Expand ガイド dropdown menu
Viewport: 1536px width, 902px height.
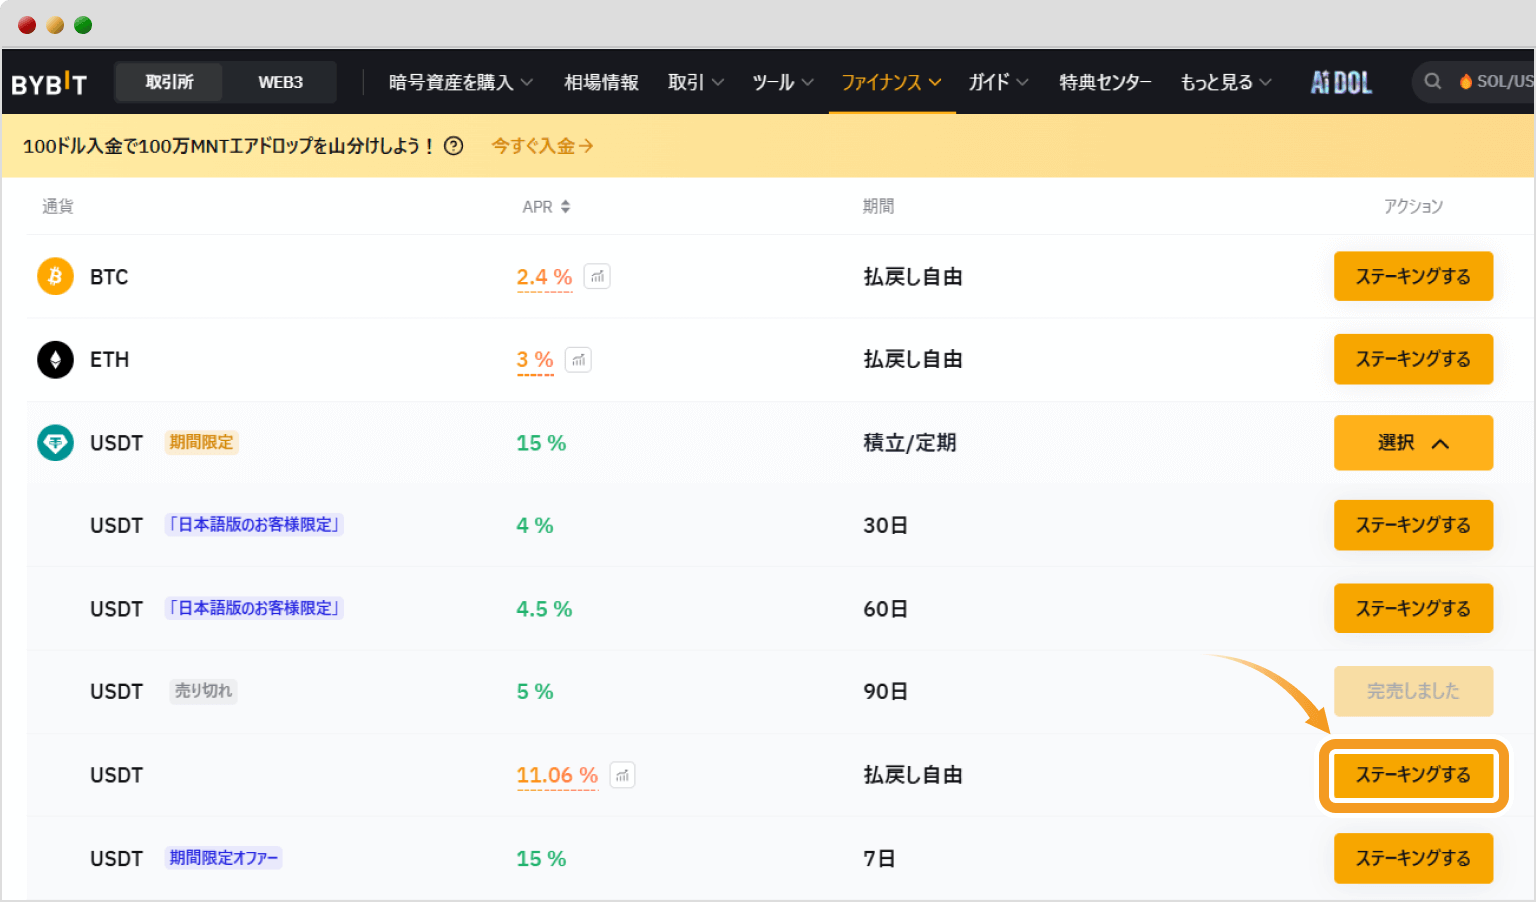click(x=998, y=82)
